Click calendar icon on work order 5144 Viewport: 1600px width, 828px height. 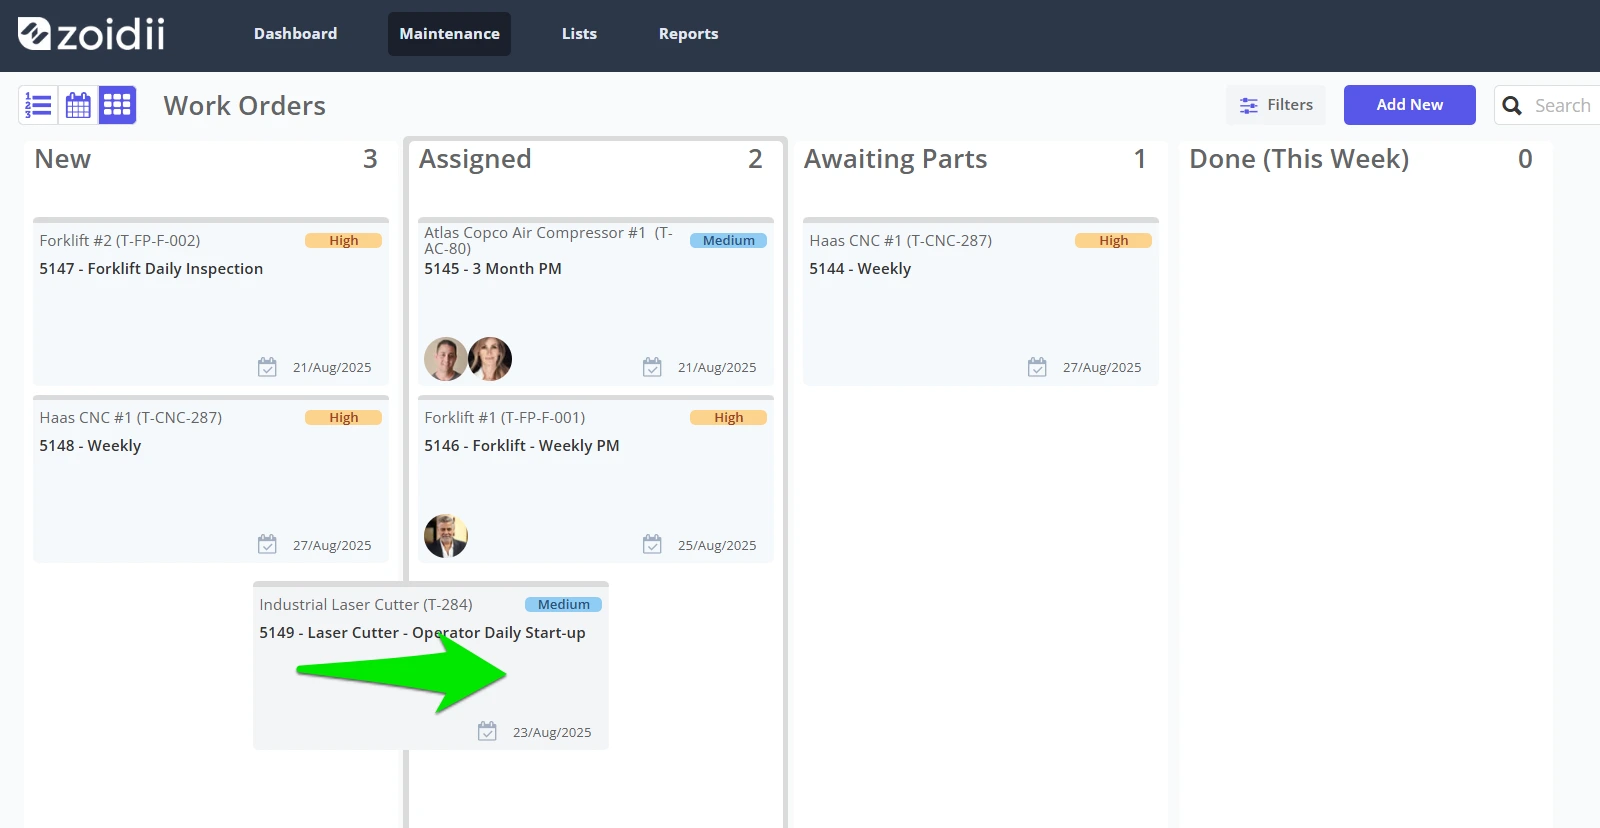coord(1037,367)
